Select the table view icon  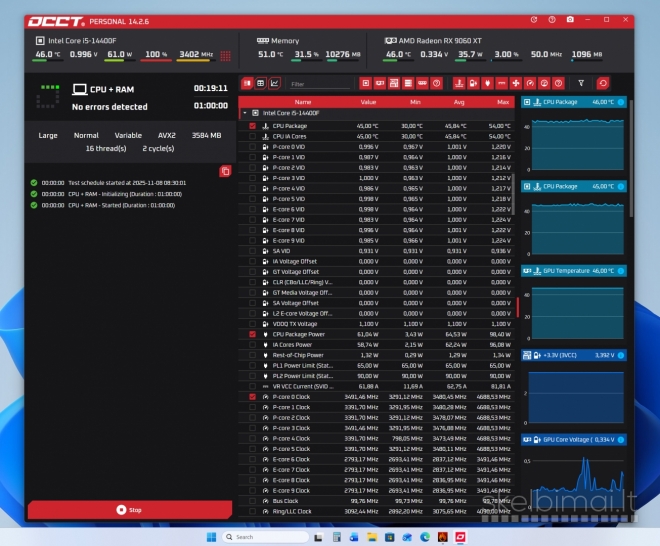pyautogui.click(x=261, y=83)
